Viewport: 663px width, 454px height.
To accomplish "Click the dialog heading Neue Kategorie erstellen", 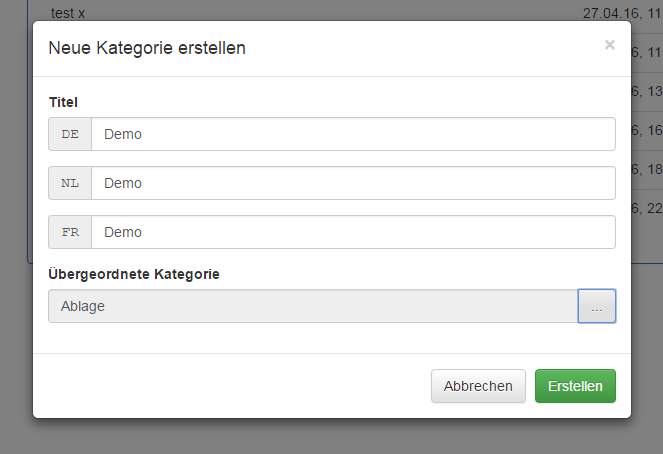I will (147, 48).
